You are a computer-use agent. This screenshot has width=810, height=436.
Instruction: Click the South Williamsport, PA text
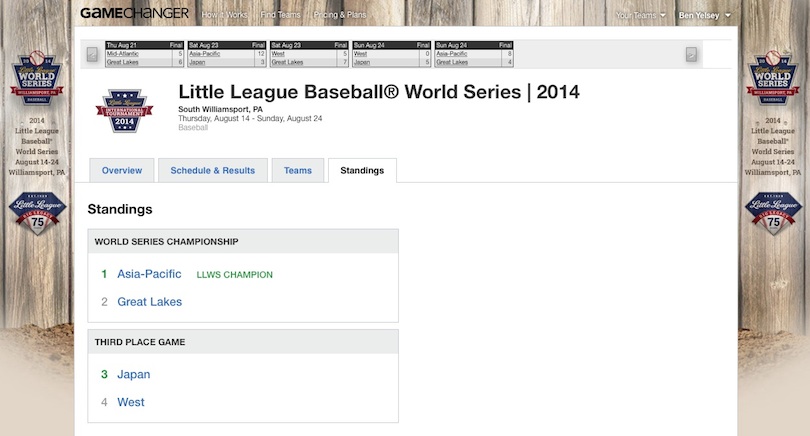click(221, 109)
